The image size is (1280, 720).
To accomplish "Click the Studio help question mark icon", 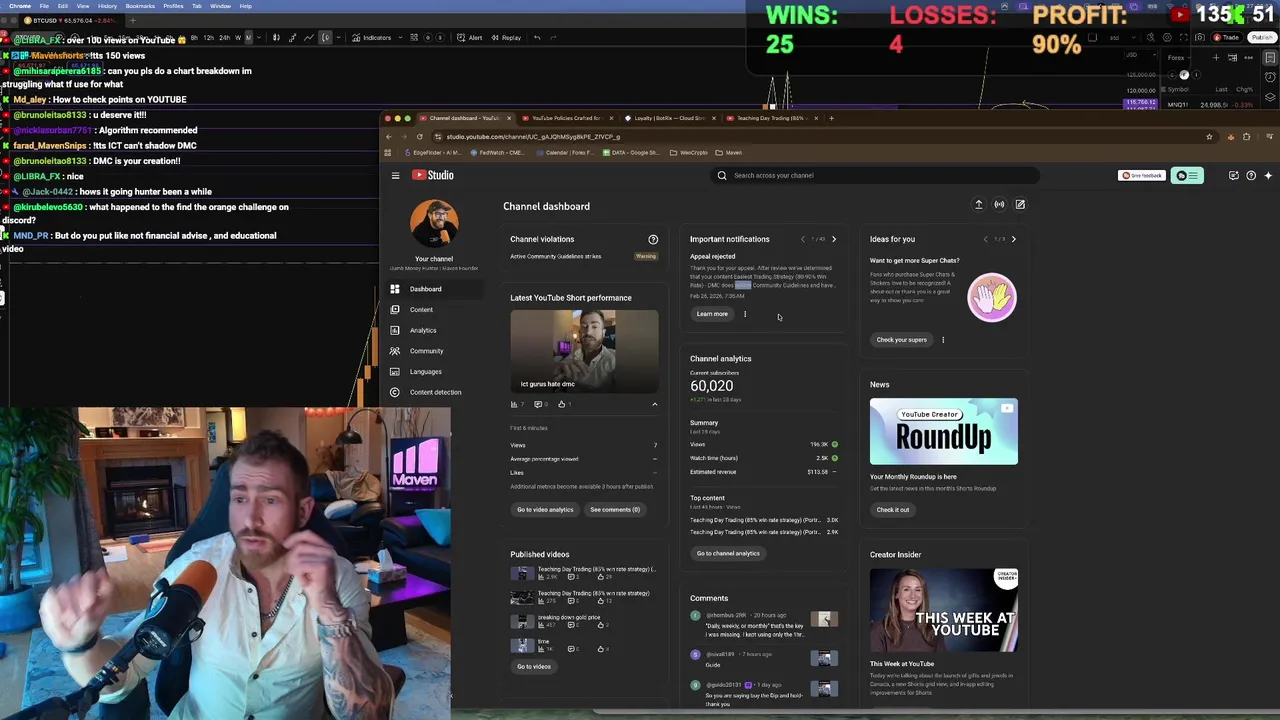I will (x=1251, y=175).
